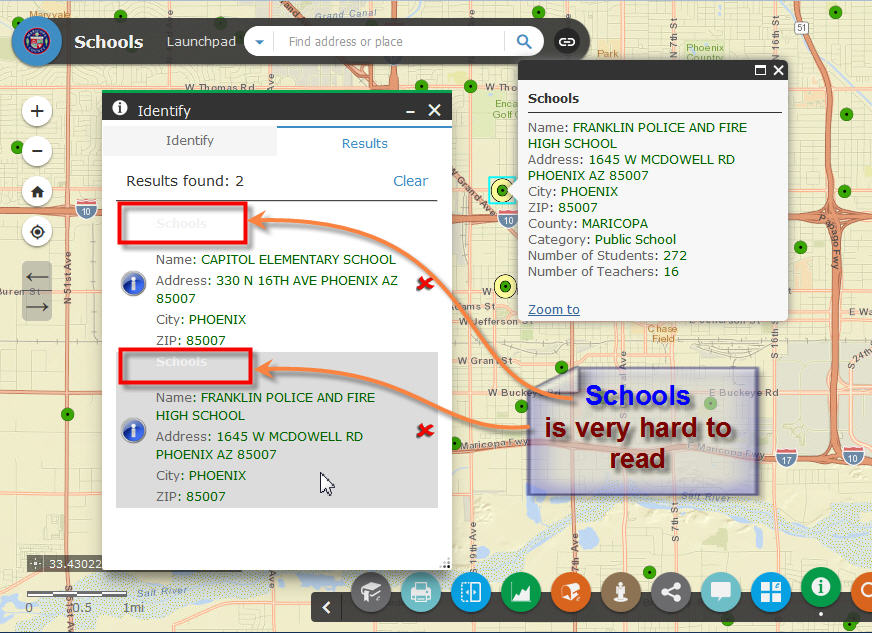Close the Schools popup window
The height and width of the screenshot is (633, 872).
coord(779,70)
